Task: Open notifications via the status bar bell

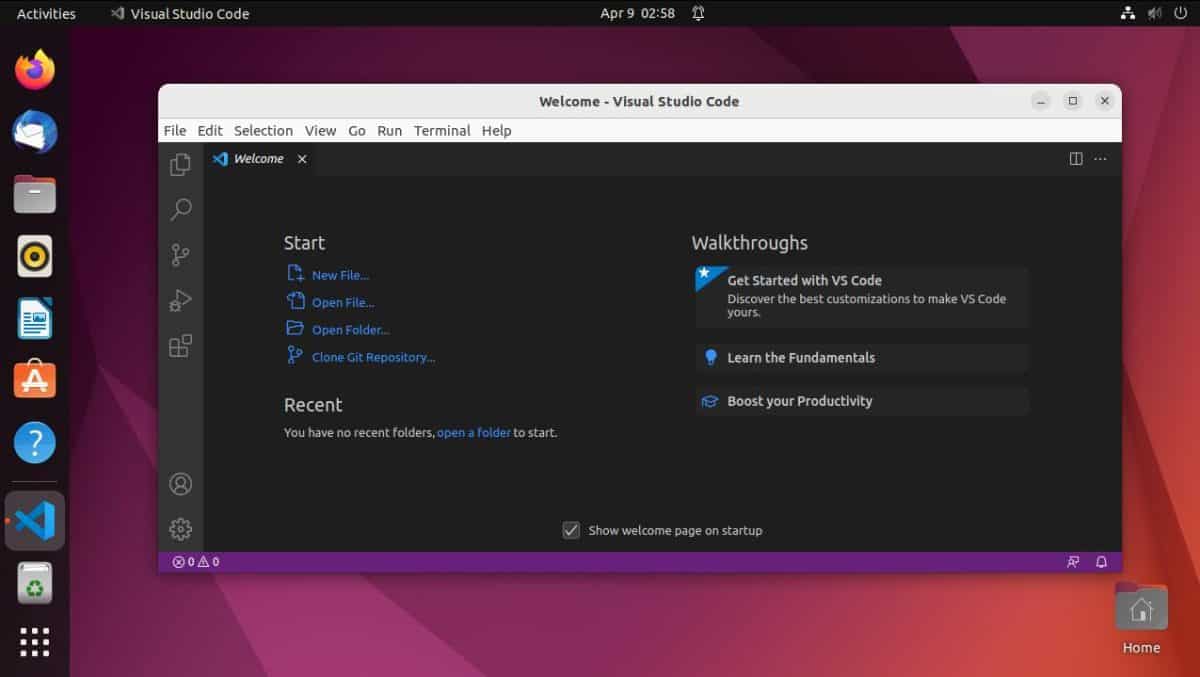Action: tap(1101, 561)
